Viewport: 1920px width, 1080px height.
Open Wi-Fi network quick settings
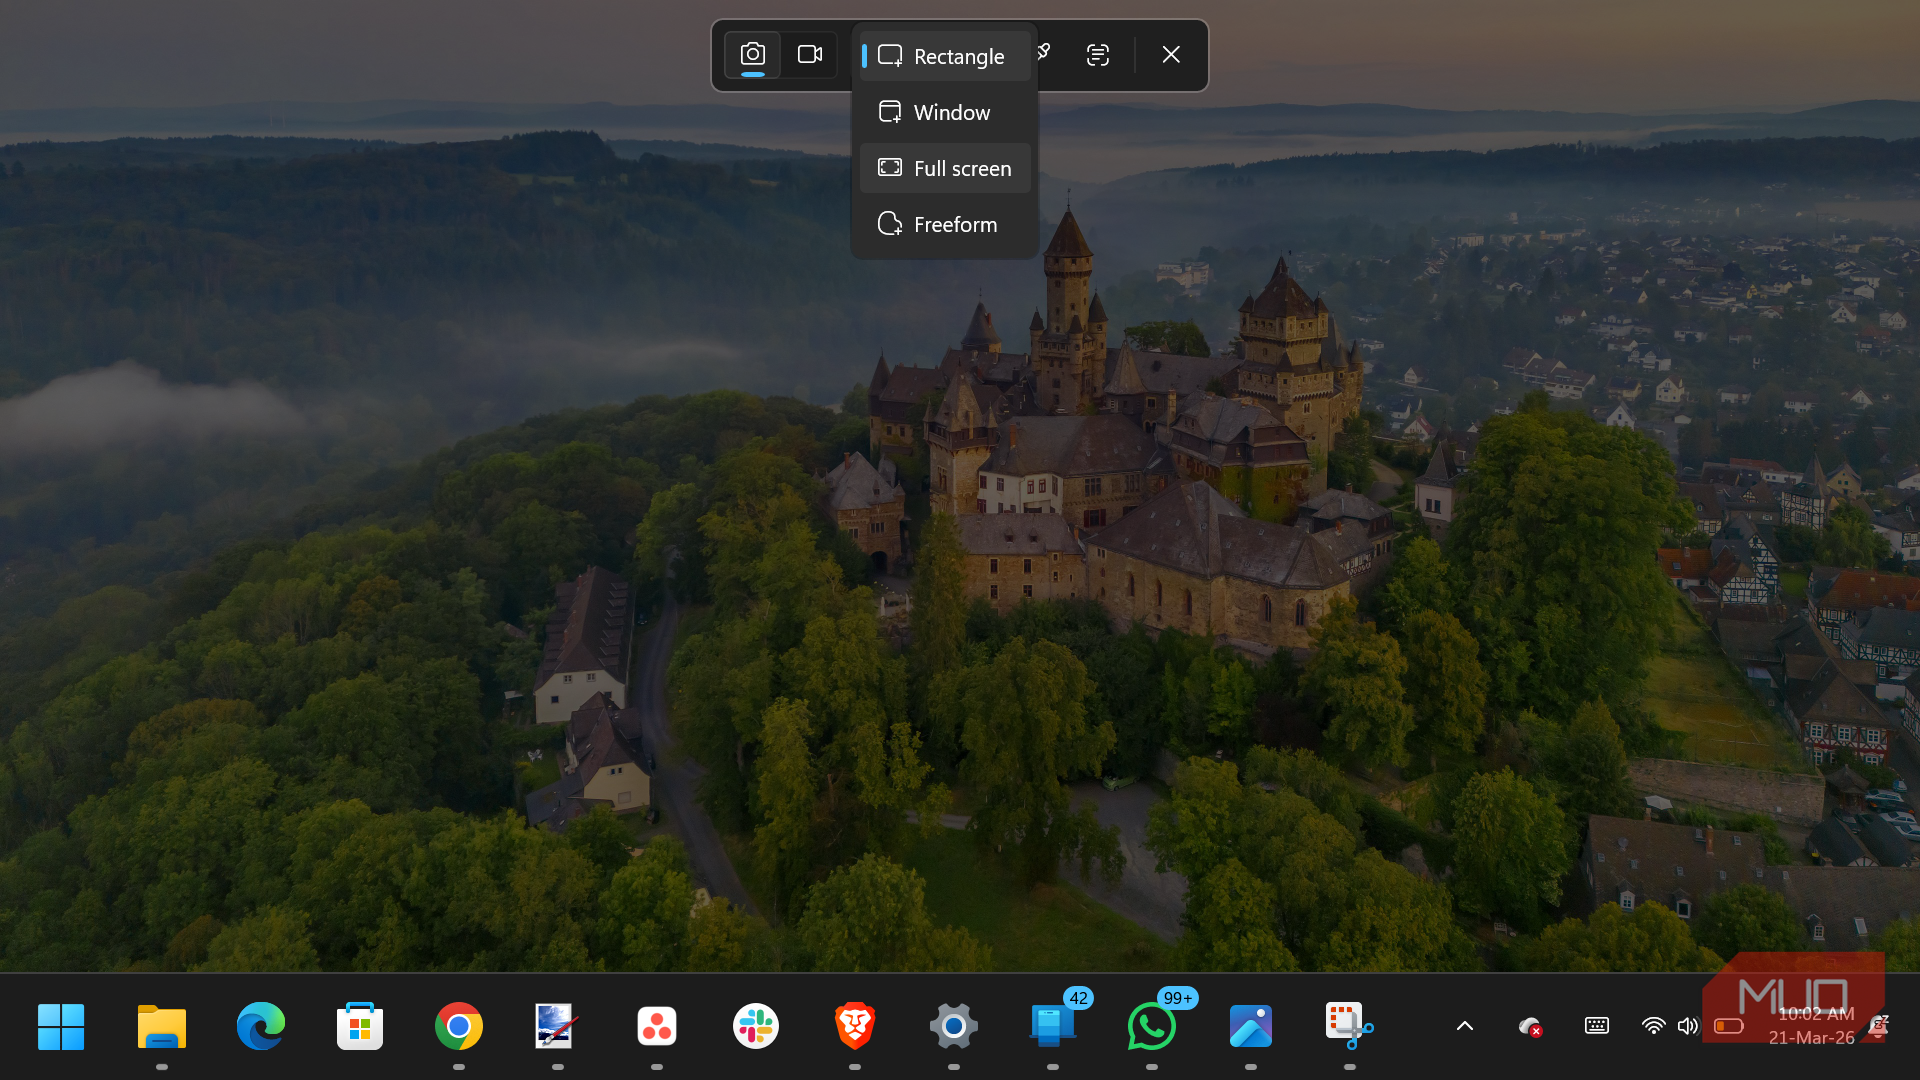(x=1654, y=1026)
